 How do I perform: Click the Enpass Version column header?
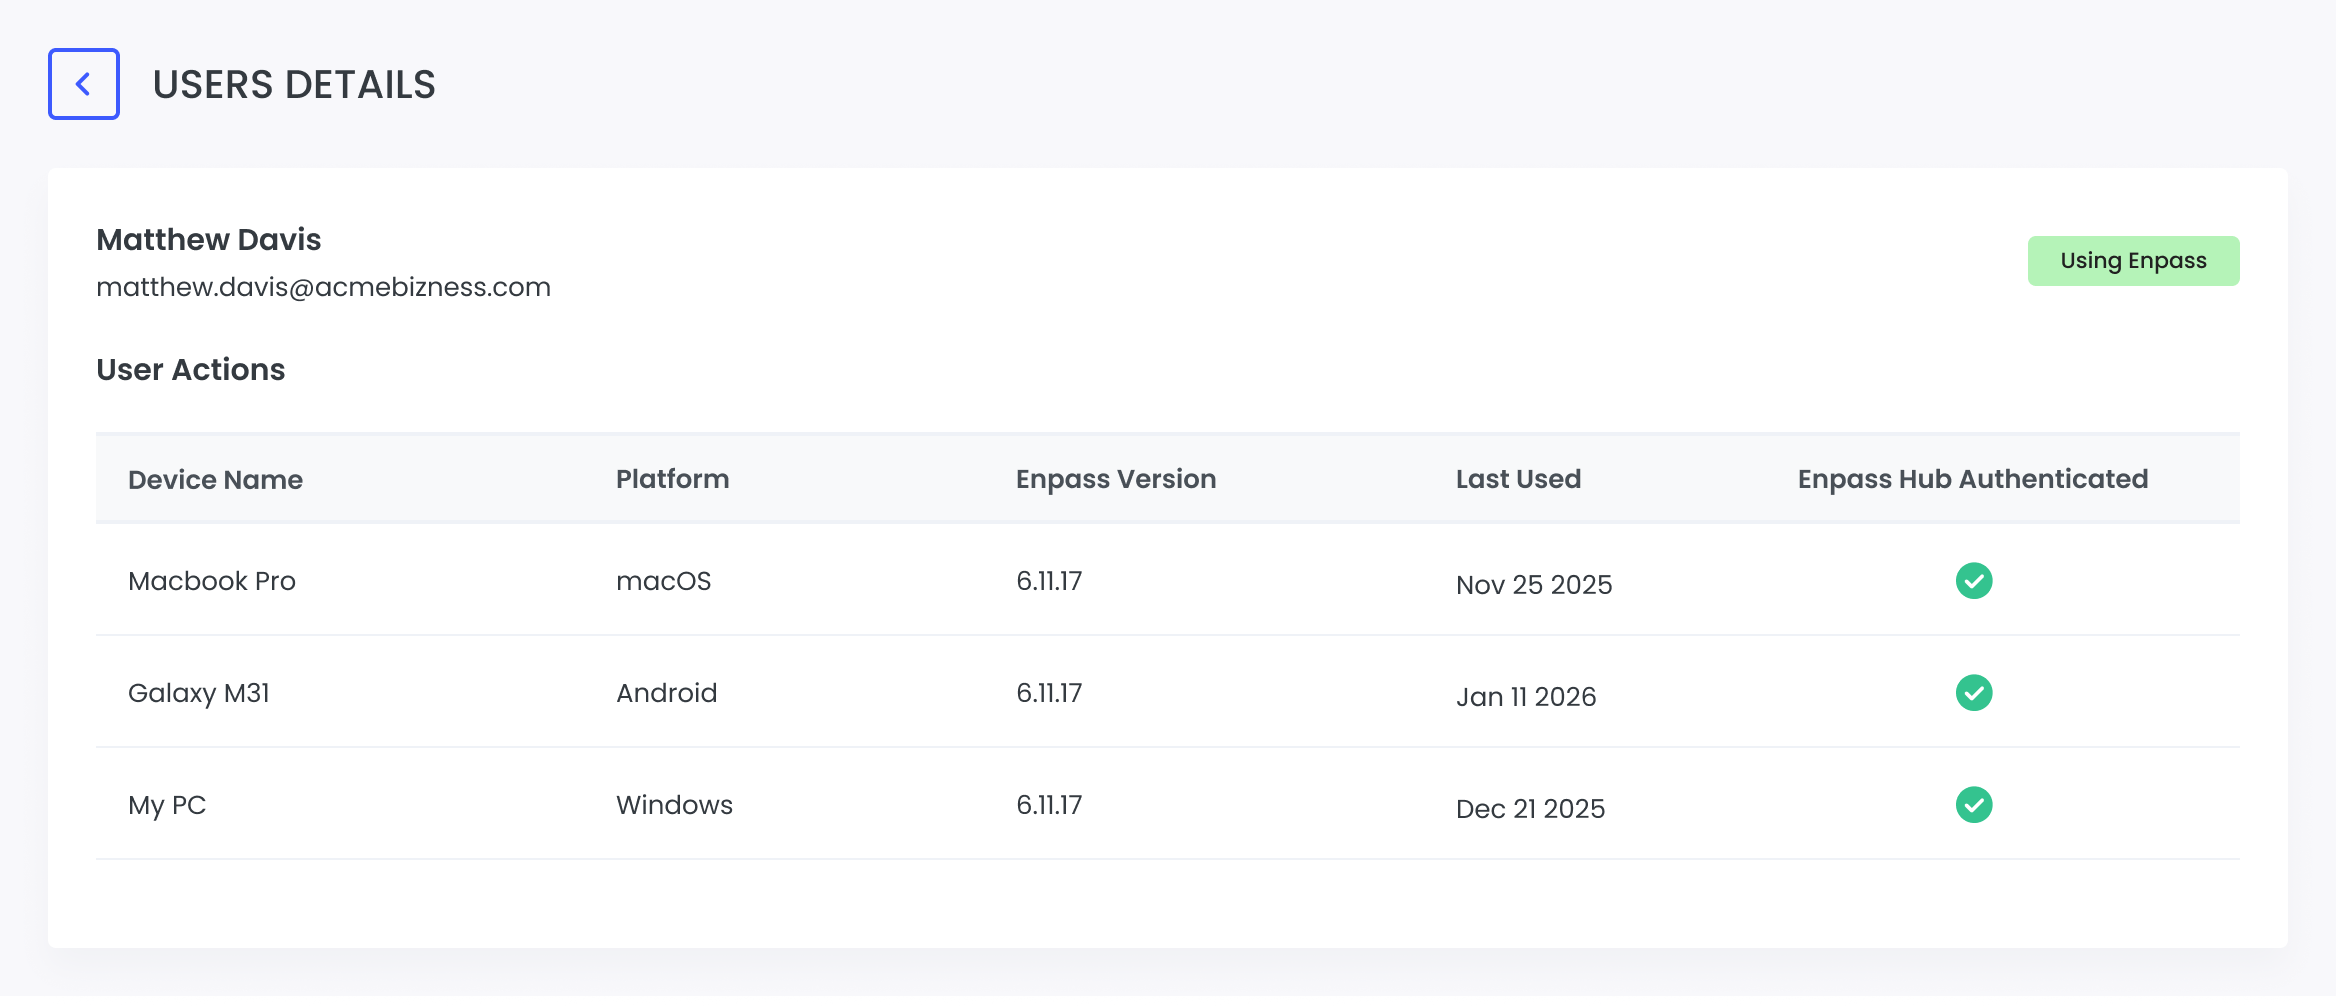(1115, 479)
